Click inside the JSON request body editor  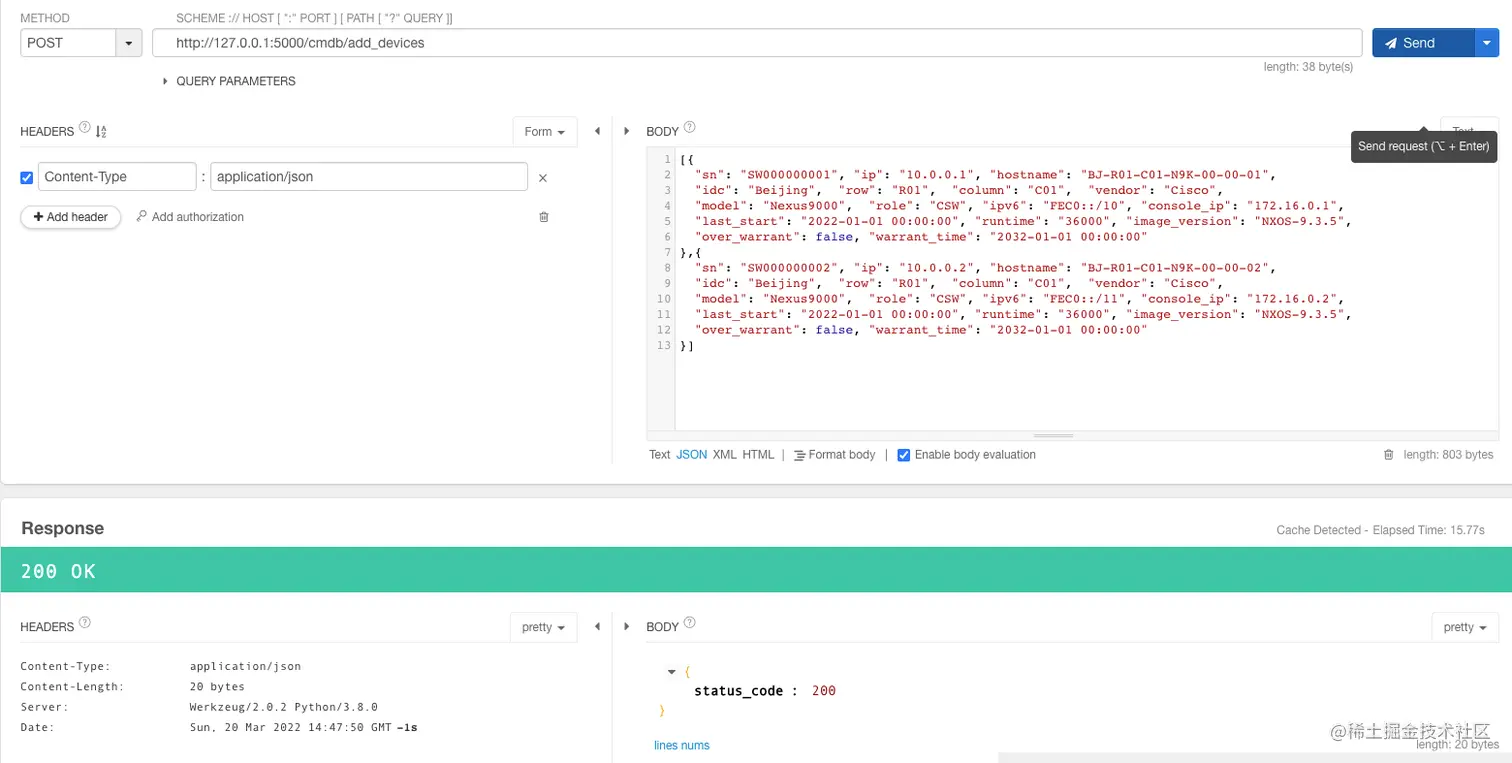pyautogui.click(x=1087, y=290)
